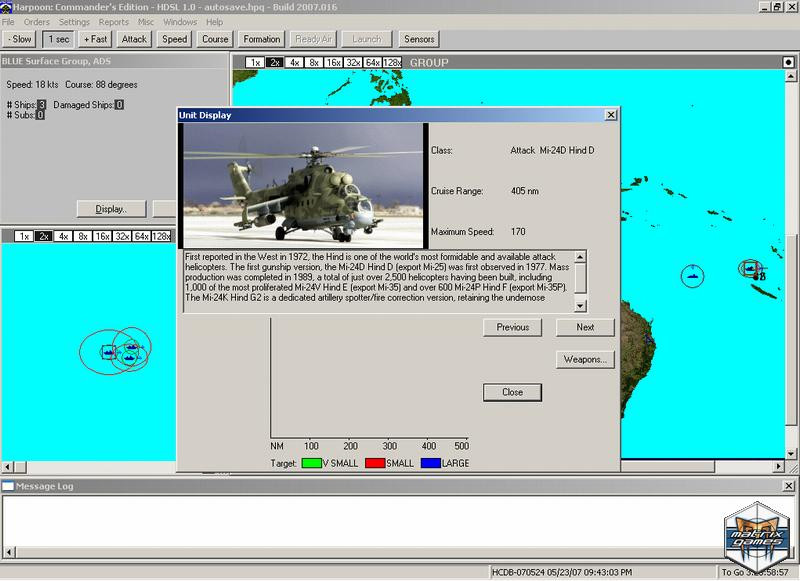The width and height of the screenshot is (800, 581).
Task: Select 2x zoom in lower-left map
Action: point(43,236)
